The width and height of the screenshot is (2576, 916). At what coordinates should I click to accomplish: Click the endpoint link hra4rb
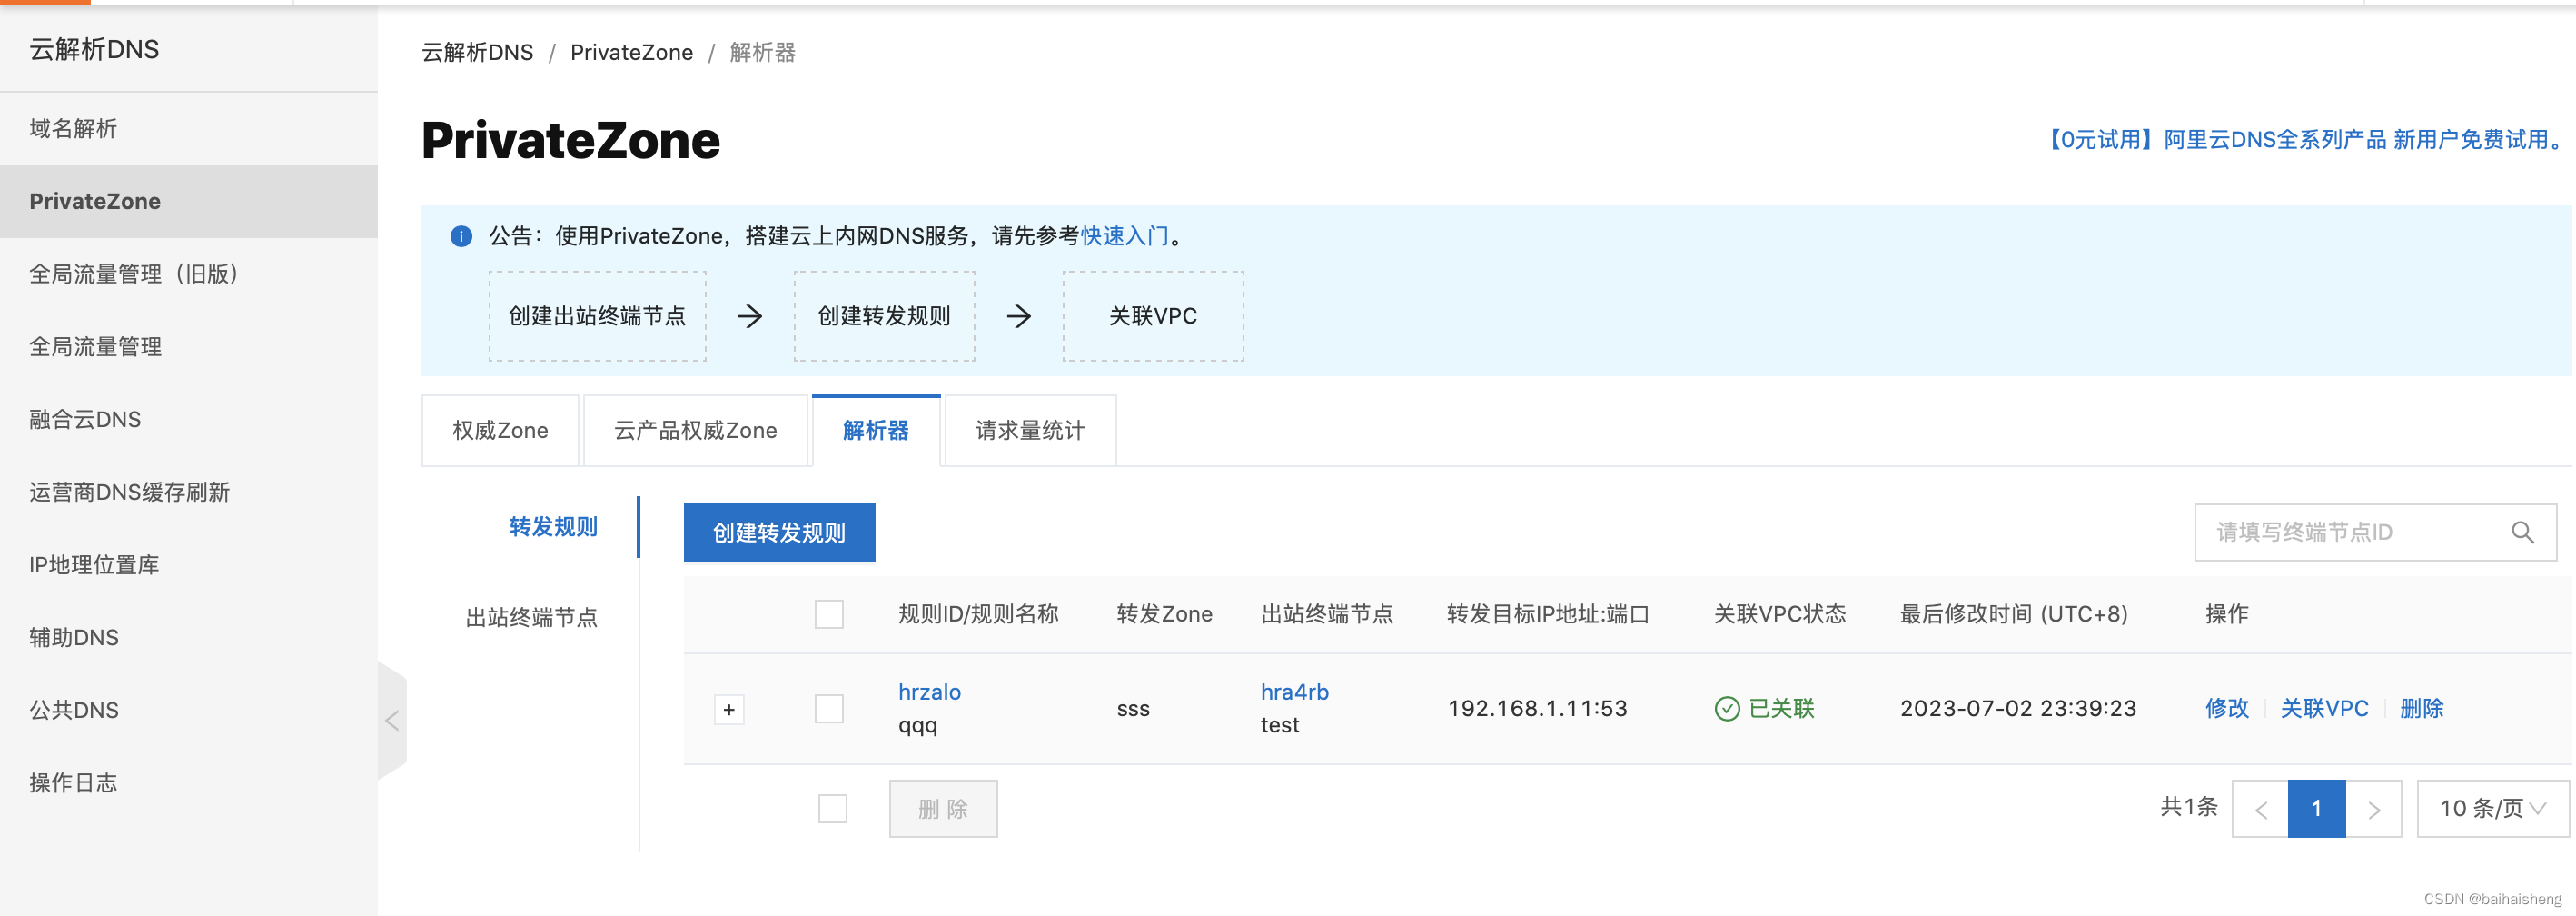tap(1294, 691)
